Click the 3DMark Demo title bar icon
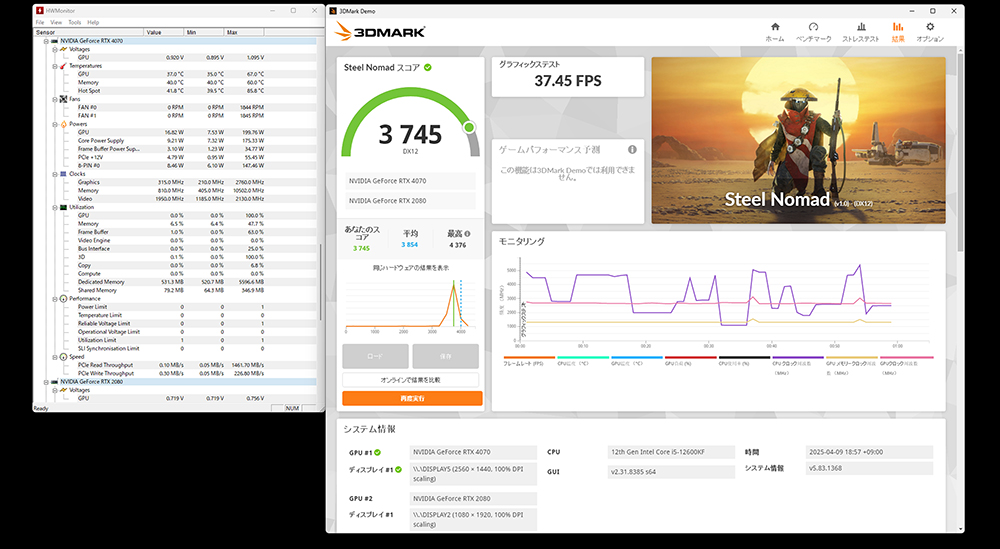 tap(333, 11)
